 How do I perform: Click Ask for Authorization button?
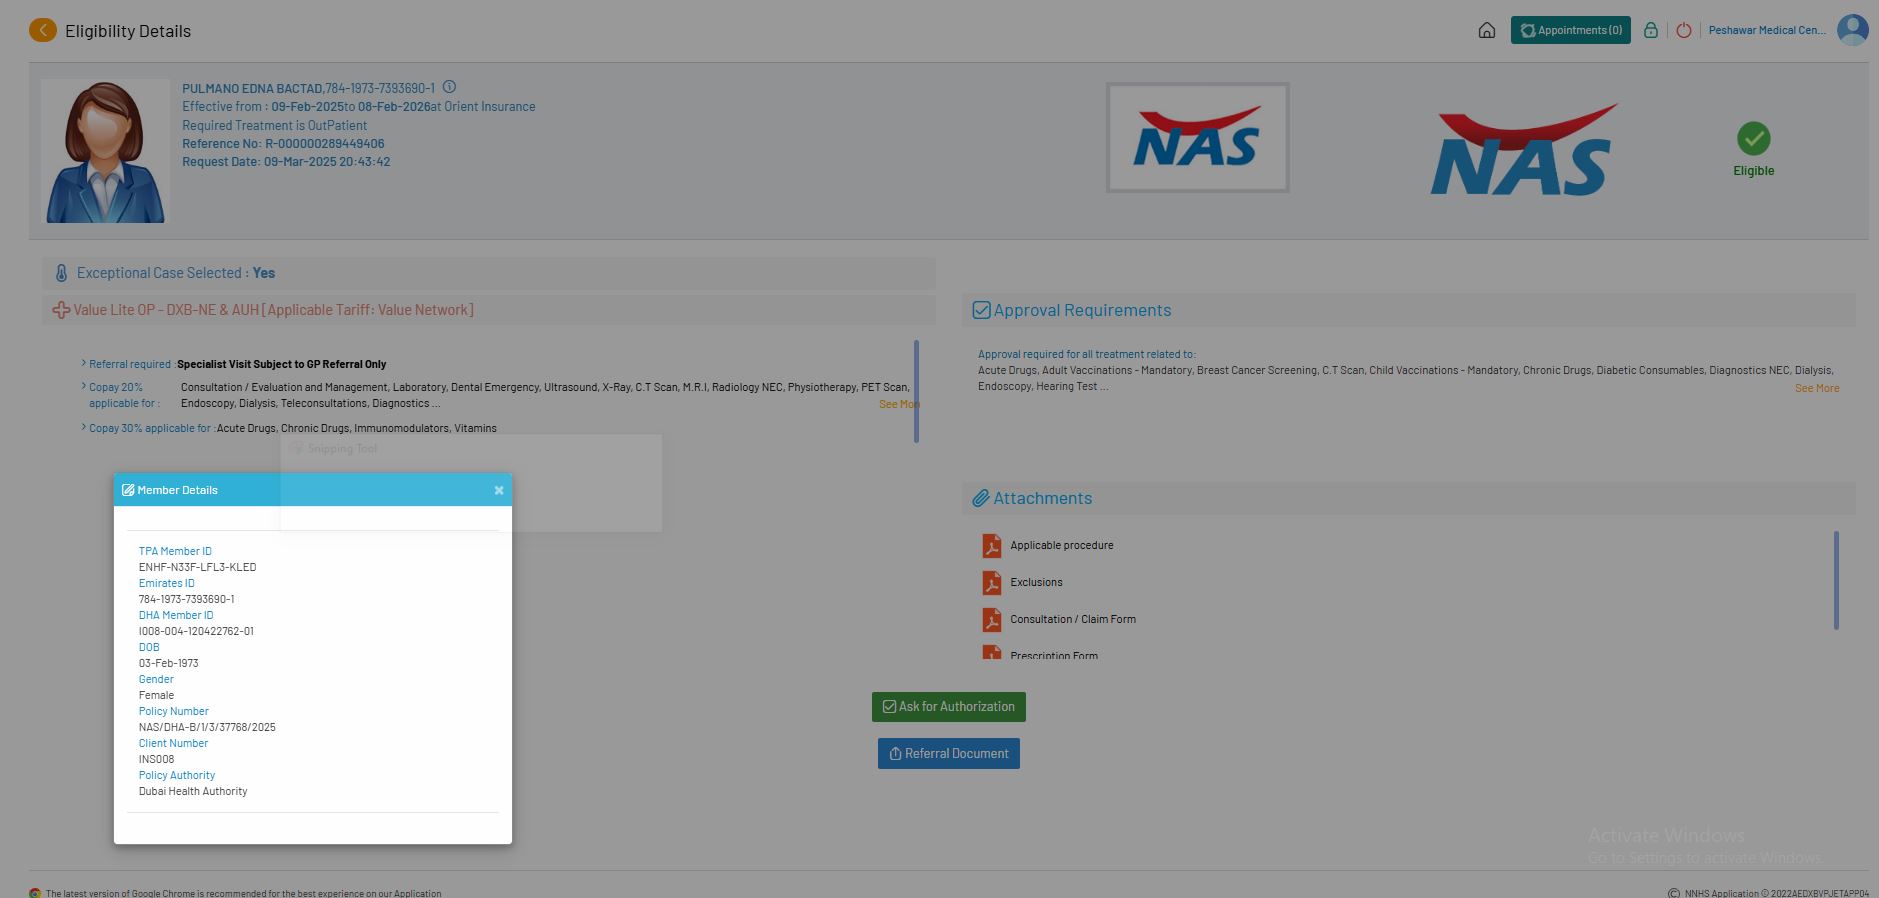[949, 707]
